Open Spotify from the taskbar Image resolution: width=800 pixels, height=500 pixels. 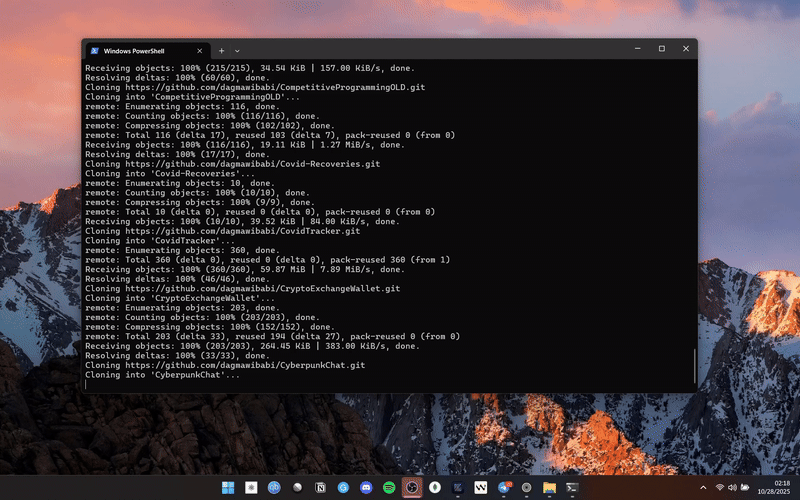point(389,487)
